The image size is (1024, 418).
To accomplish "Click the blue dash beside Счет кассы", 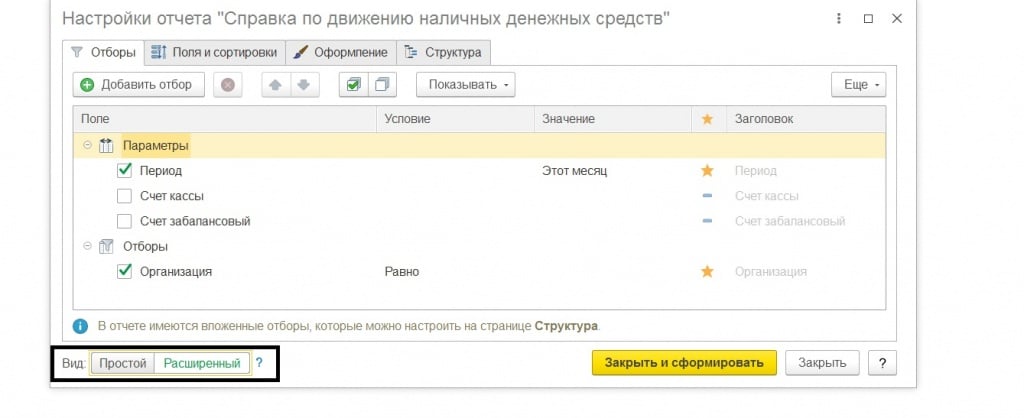I will tap(708, 196).
